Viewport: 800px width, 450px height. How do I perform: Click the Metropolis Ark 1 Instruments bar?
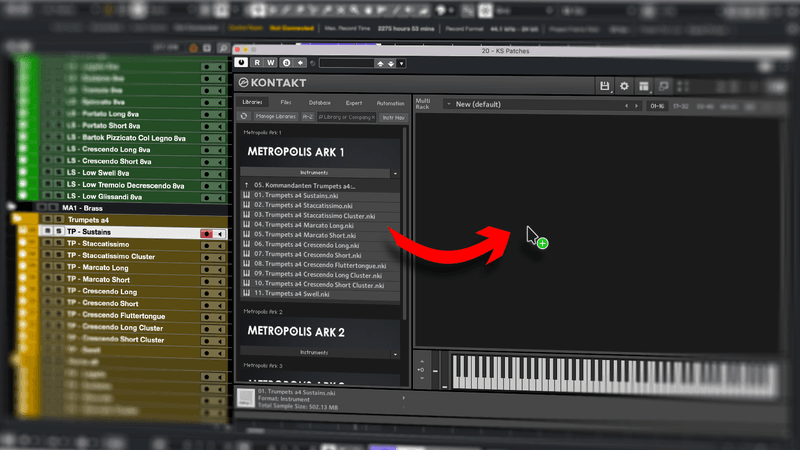pos(314,173)
